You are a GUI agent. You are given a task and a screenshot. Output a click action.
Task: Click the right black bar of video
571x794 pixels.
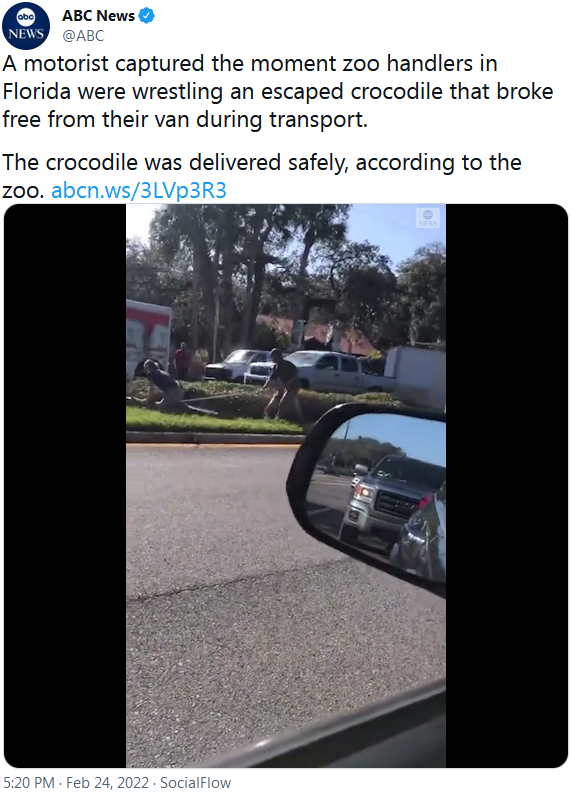click(x=506, y=486)
